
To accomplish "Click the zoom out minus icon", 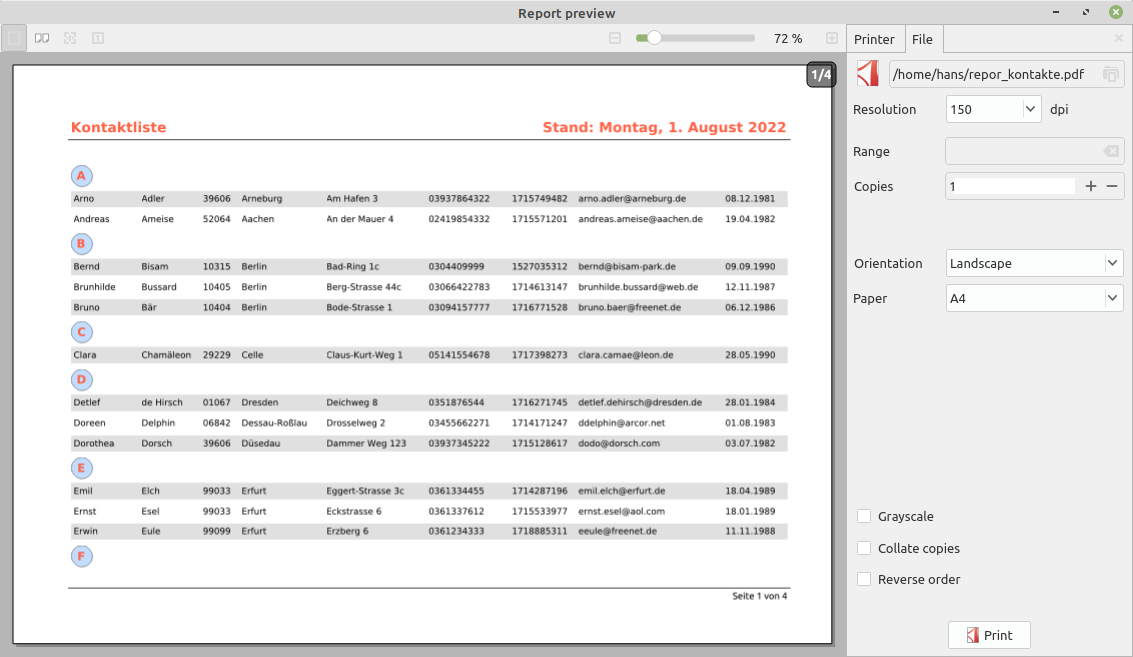I will (x=615, y=38).
